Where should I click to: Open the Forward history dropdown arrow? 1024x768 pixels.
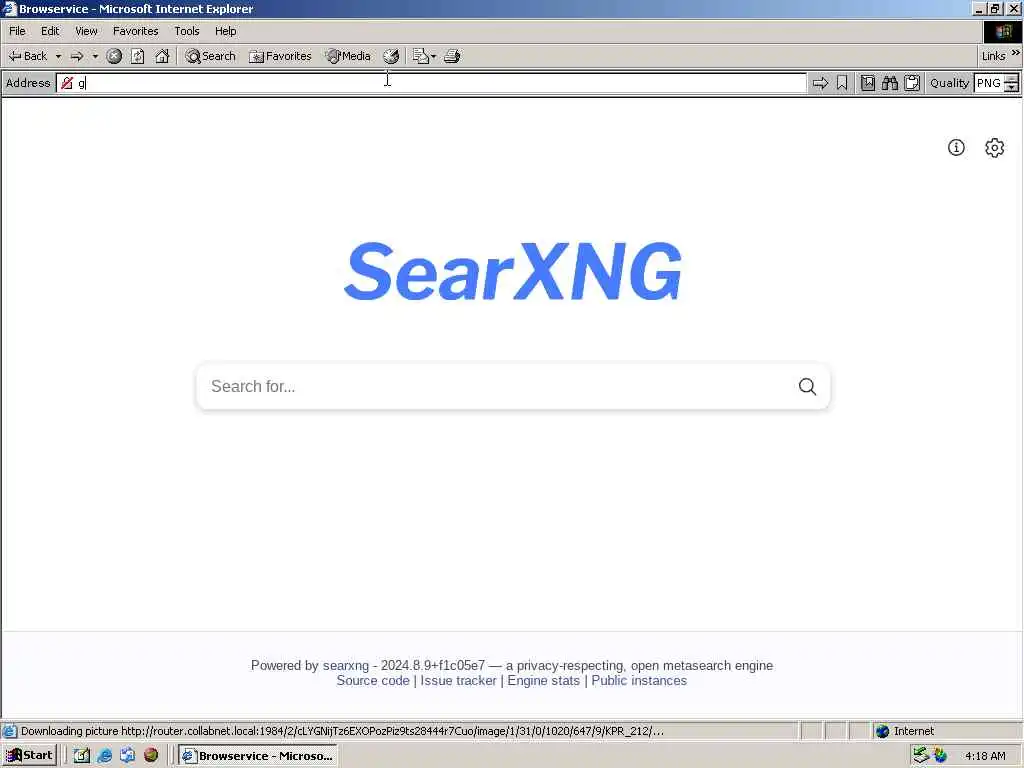coord(95,56)
